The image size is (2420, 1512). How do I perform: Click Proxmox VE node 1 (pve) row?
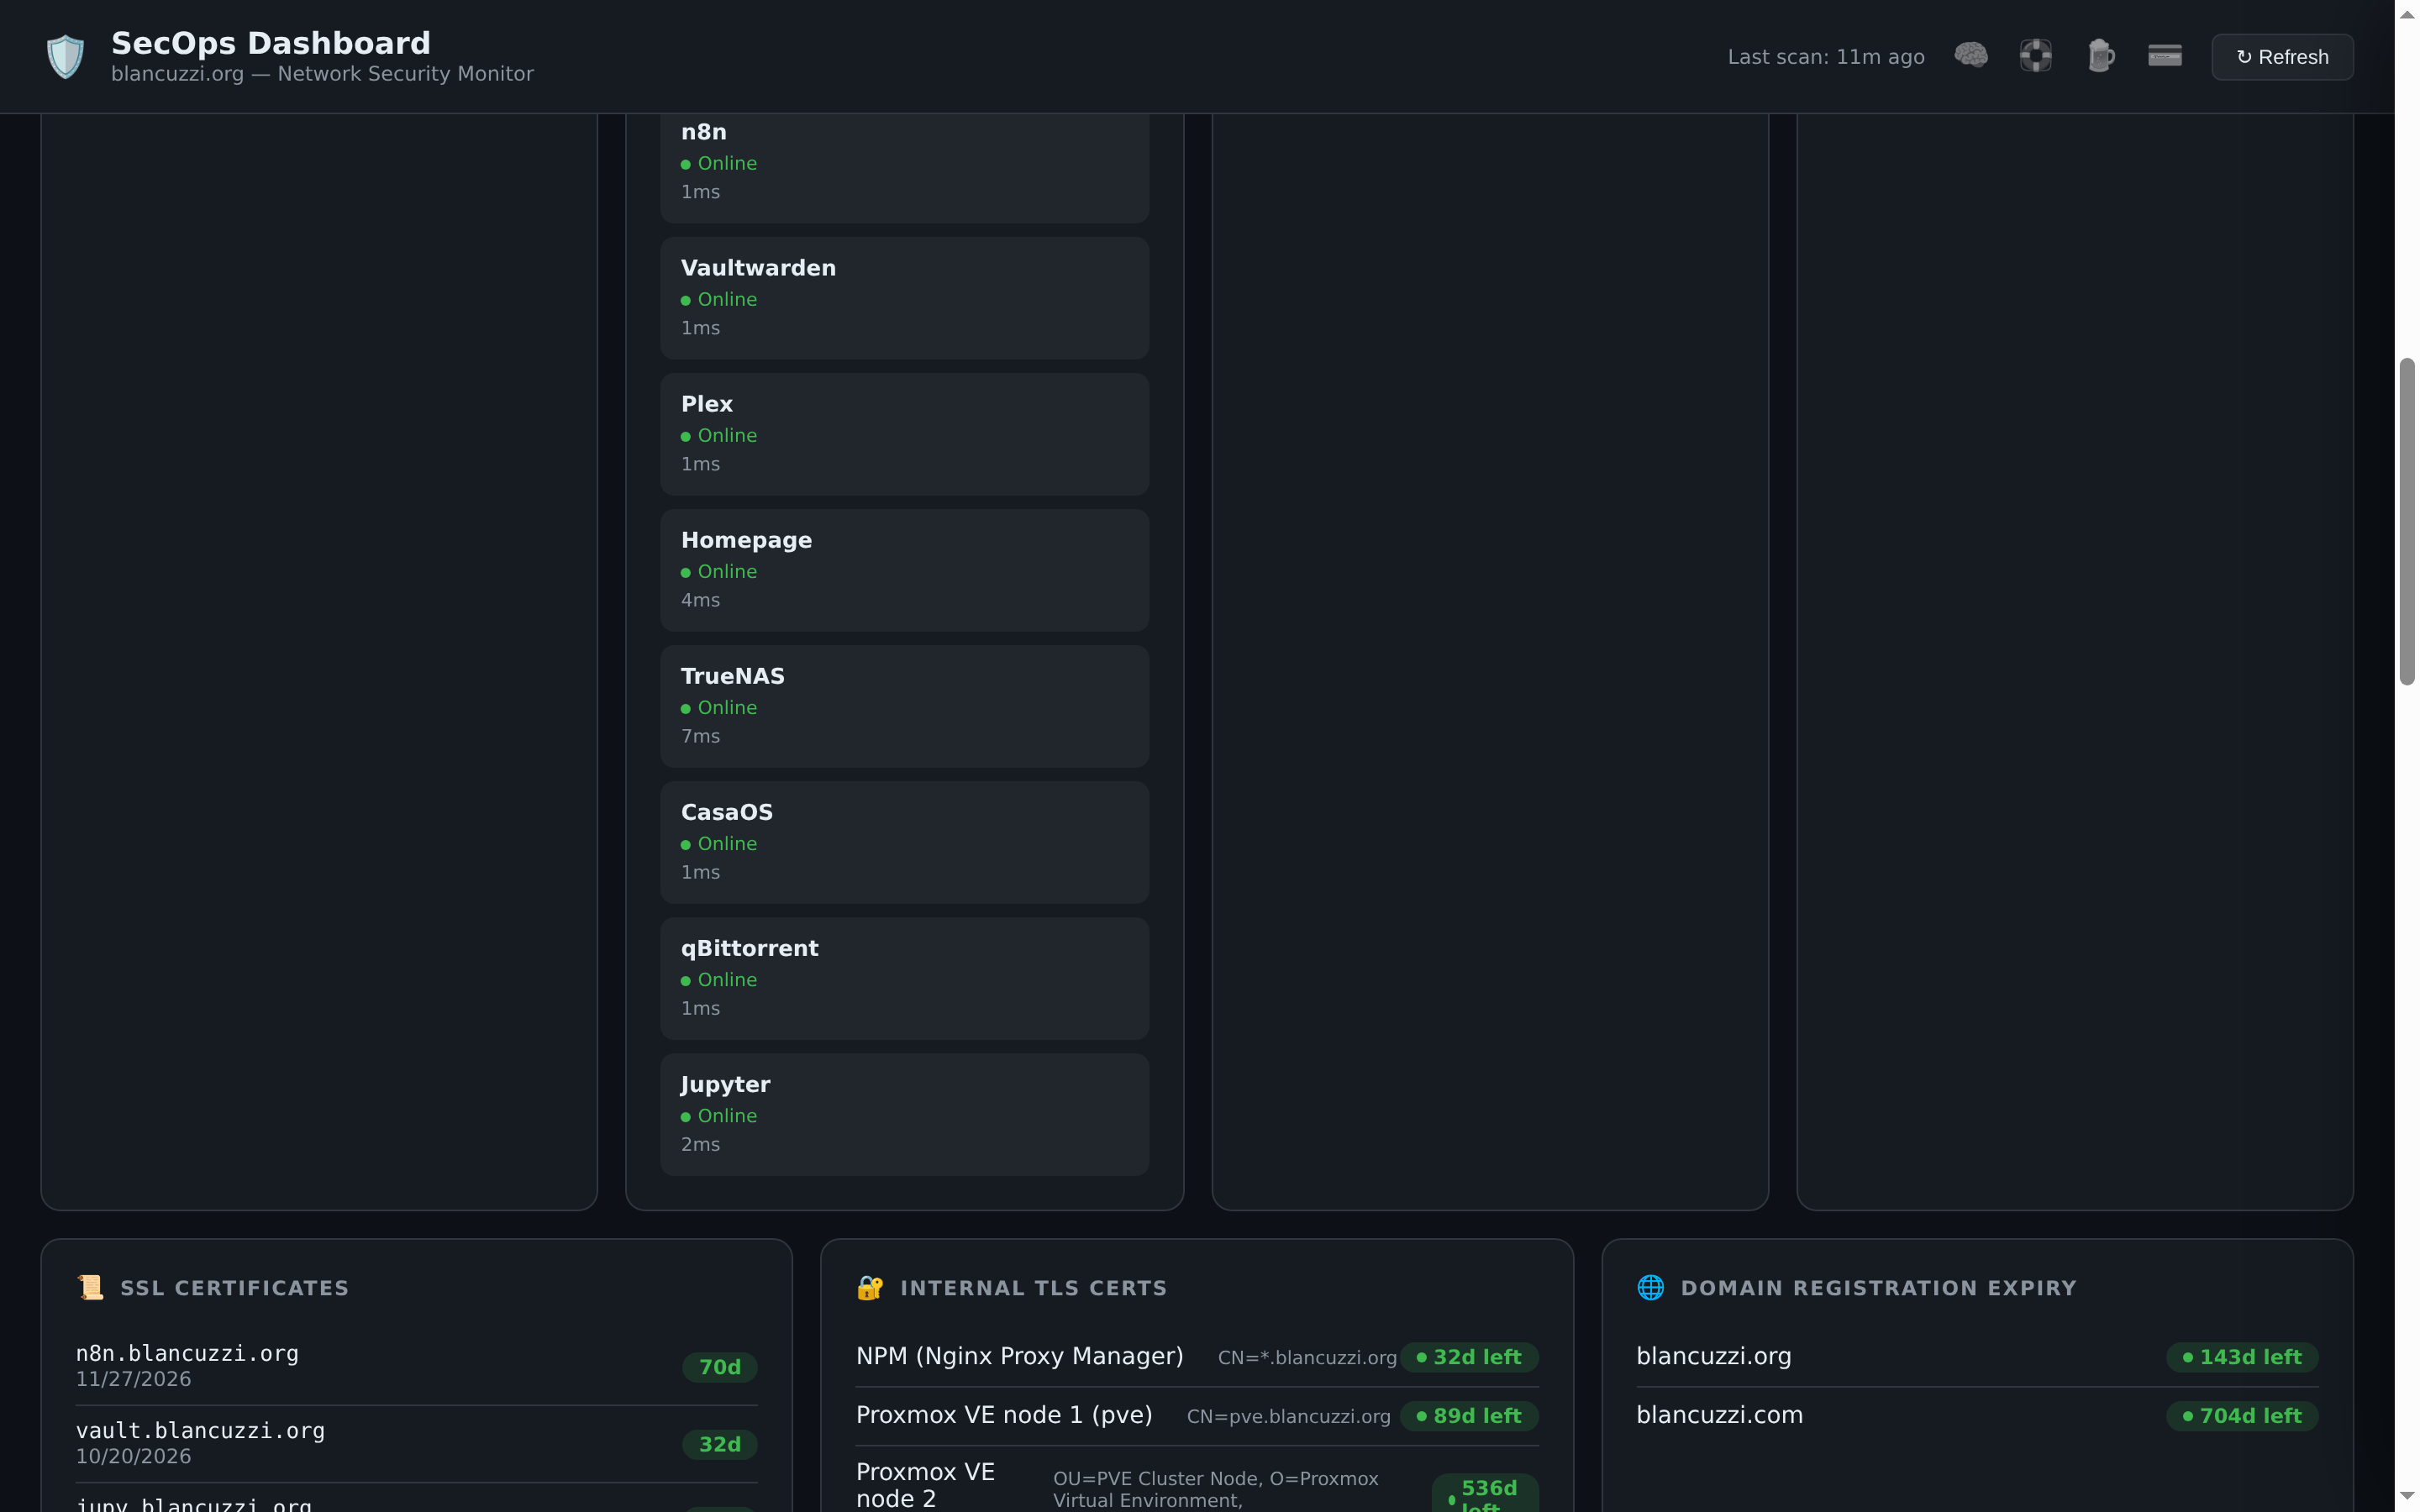(1197, 1416)
